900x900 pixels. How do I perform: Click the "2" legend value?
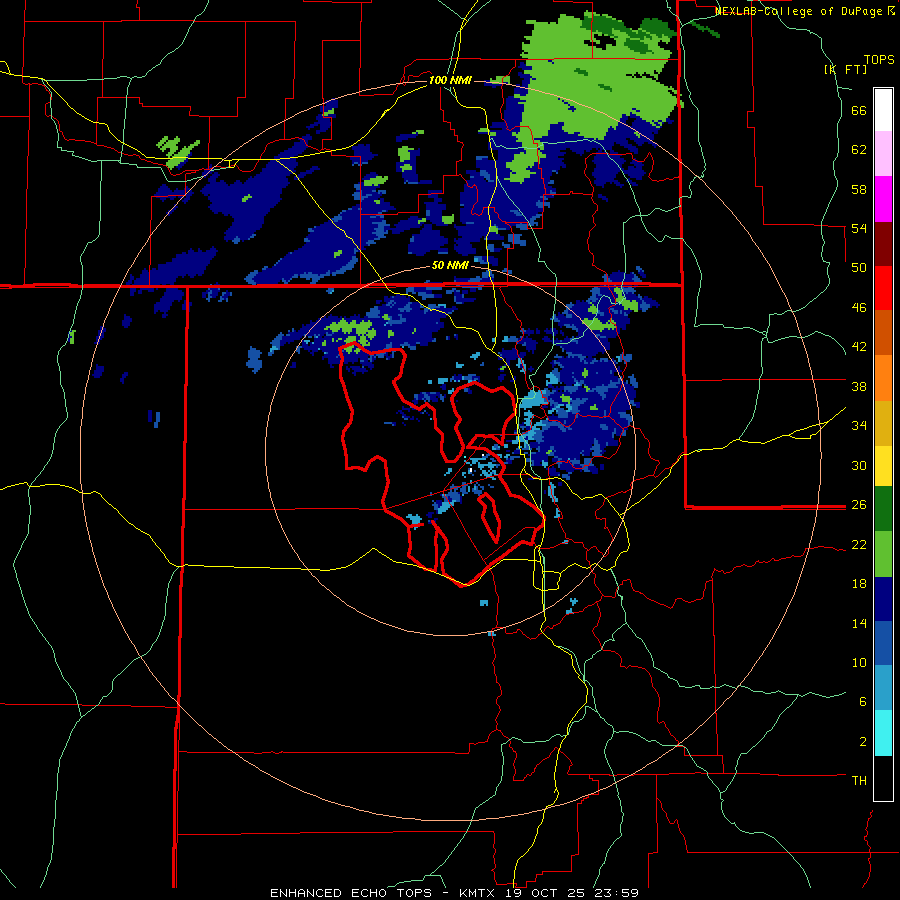pyautogui.click(x=863, y=742)
